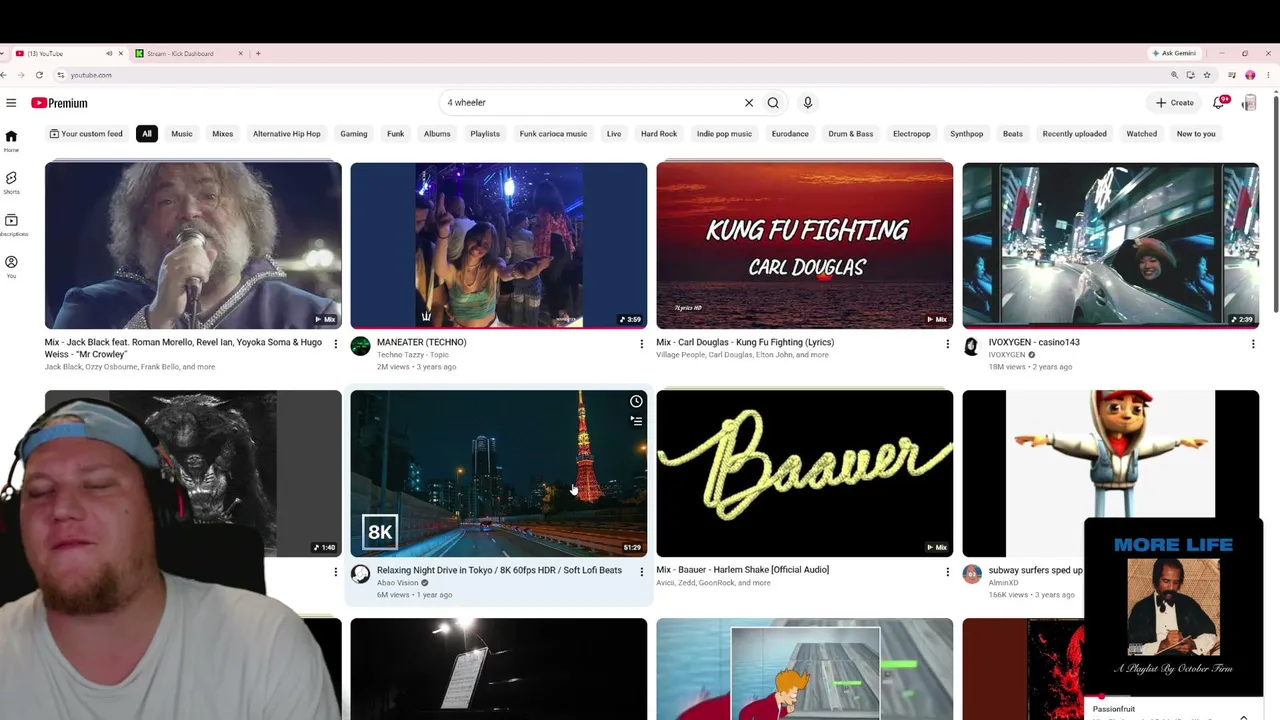Select the Alternative Hip Hop chip
Screen dimensions: 1280x720
(287, 134)
